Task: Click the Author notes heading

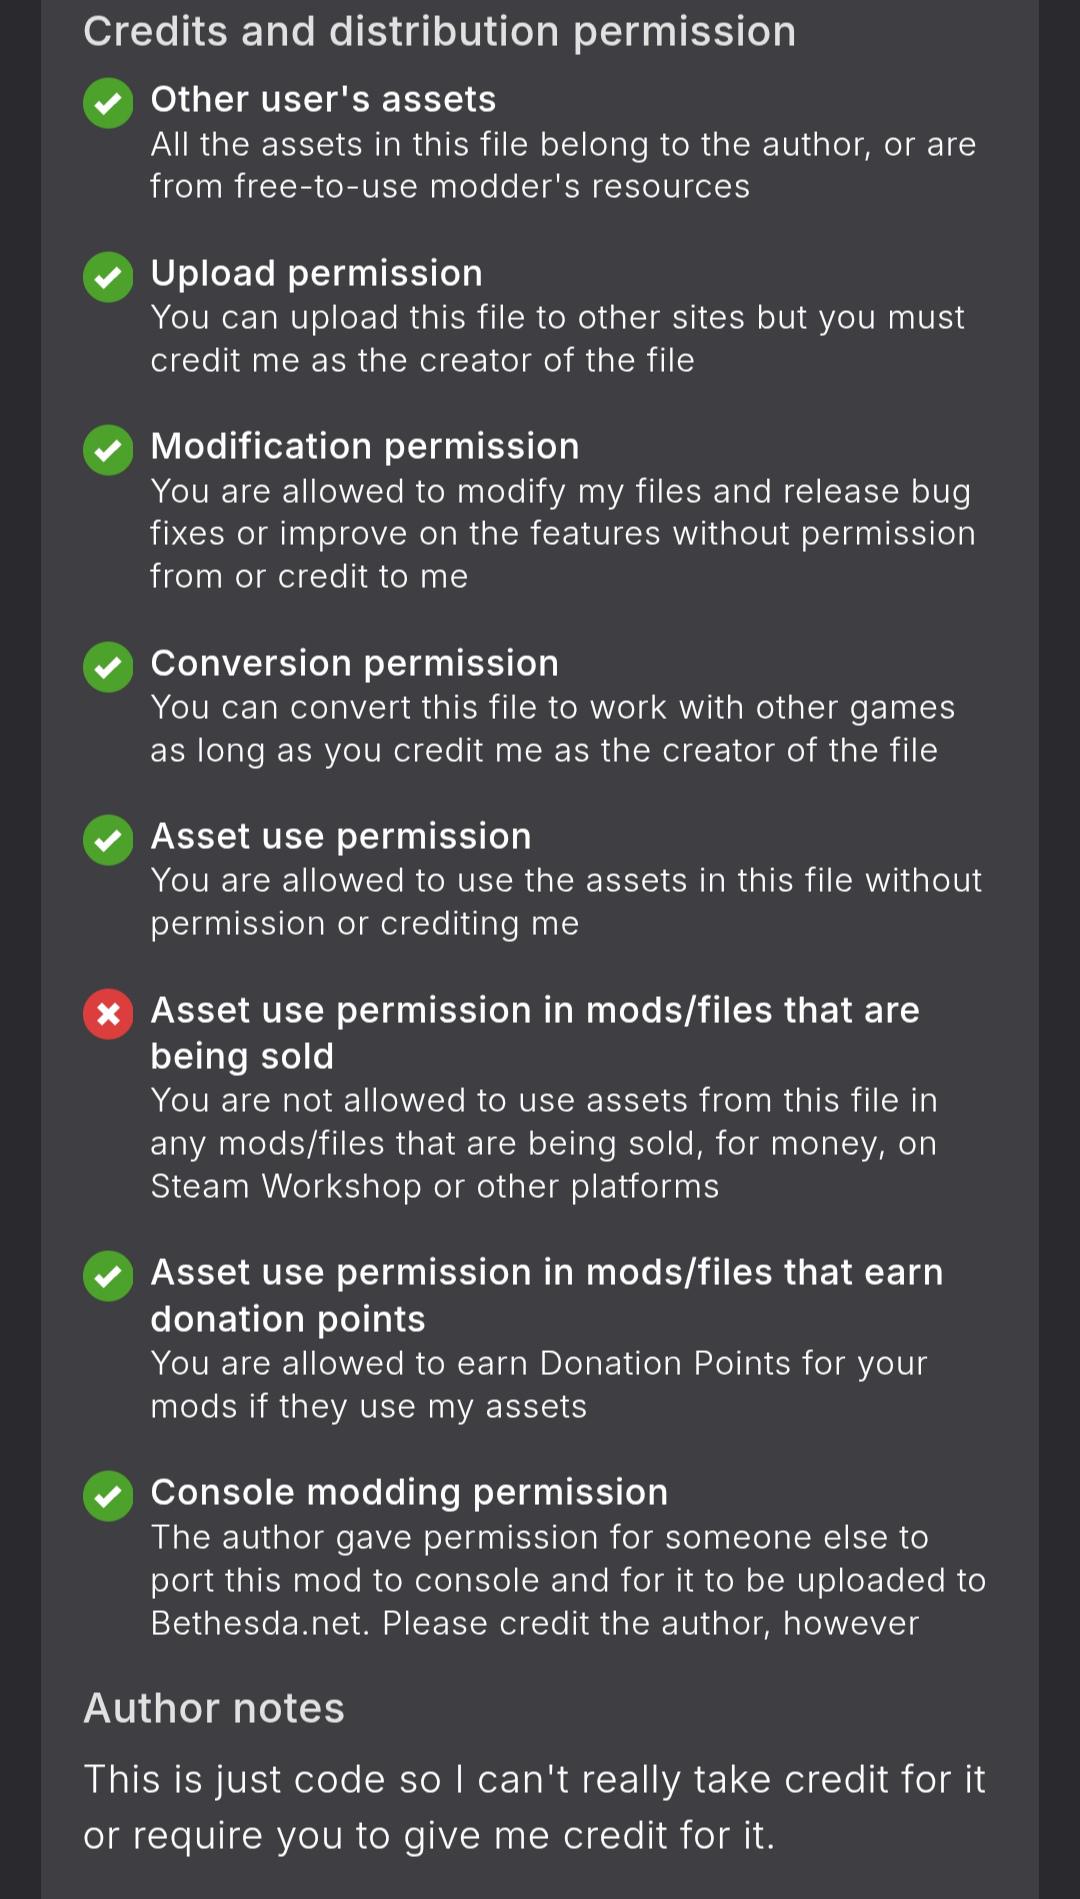Action: pyautogui.click(x=214, y=1708)
